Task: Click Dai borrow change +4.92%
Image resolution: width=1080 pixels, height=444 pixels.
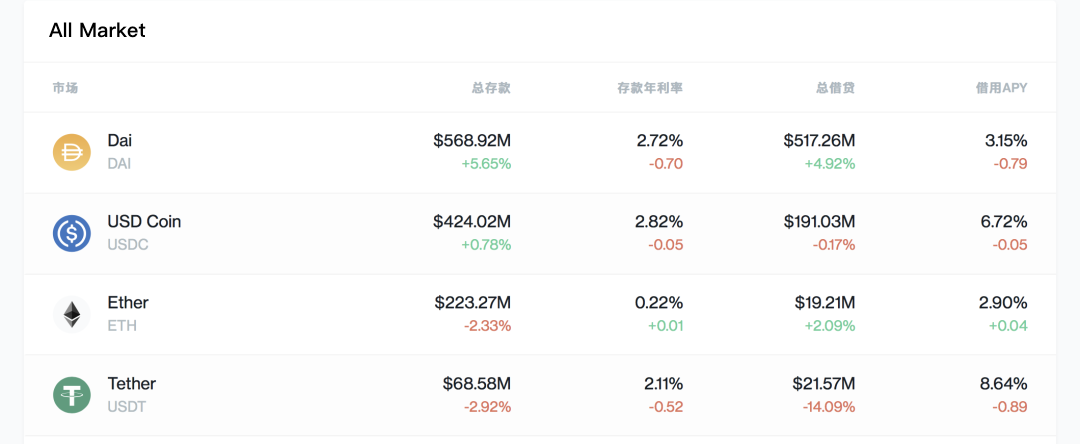Action: pos(829,164)
